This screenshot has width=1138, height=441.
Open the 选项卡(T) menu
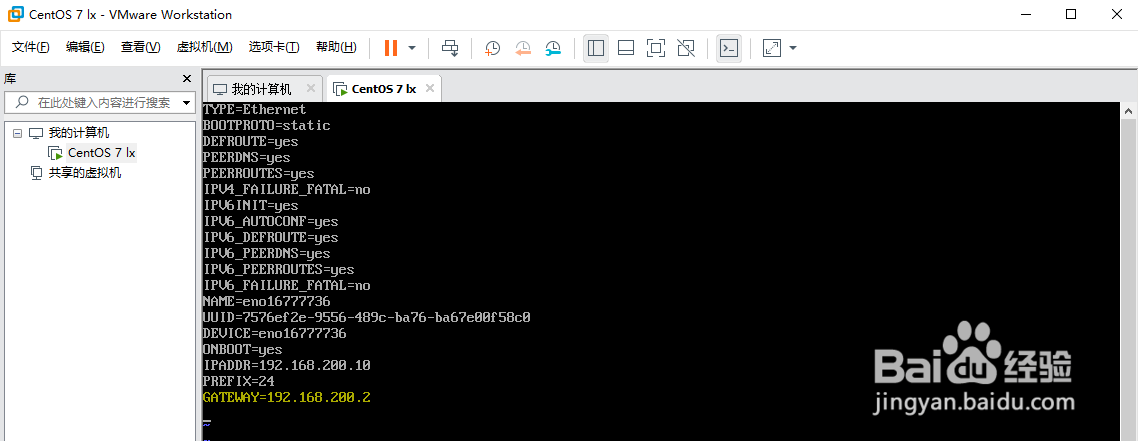coord(274,47)
